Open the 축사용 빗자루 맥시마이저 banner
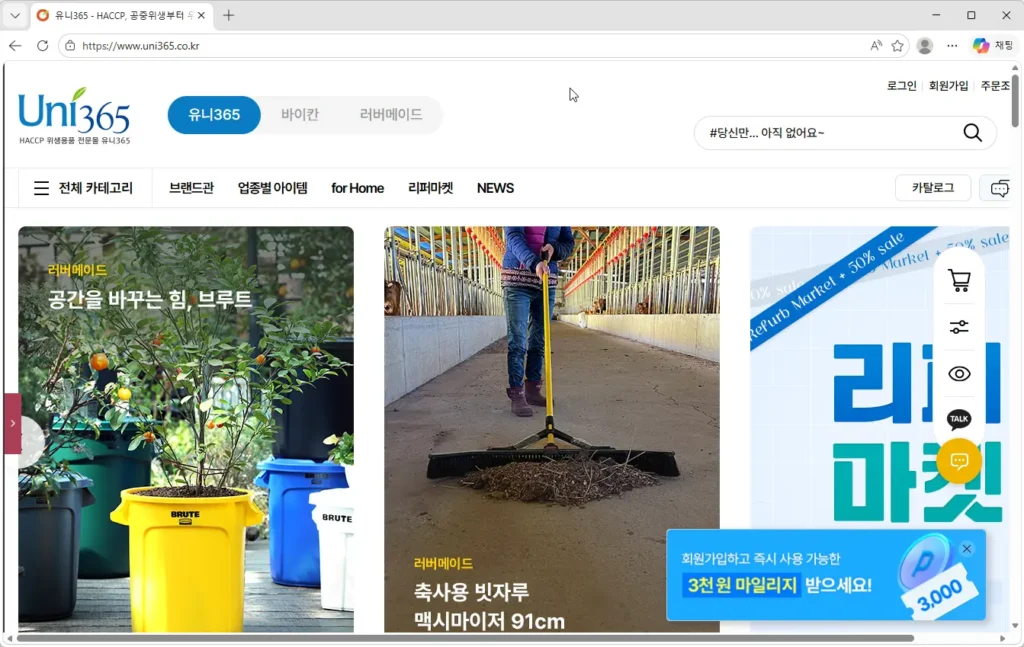Screen dimensions: 1024x647 (x=552, y=429)
